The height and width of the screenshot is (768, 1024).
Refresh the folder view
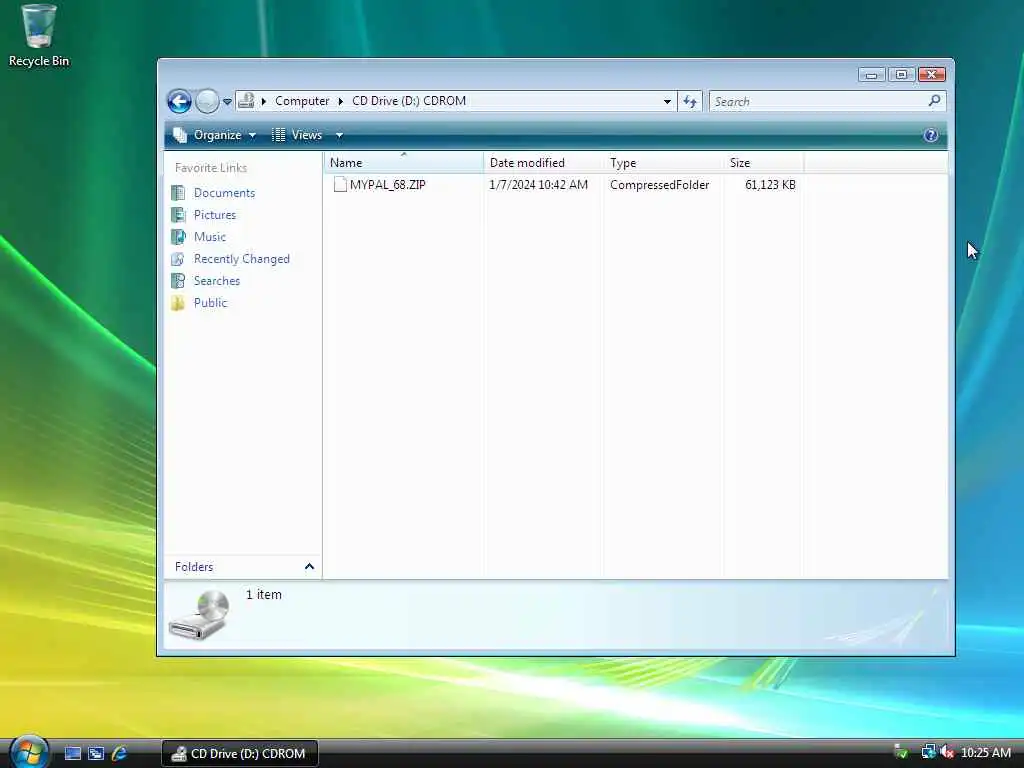[x=690, y=101]
